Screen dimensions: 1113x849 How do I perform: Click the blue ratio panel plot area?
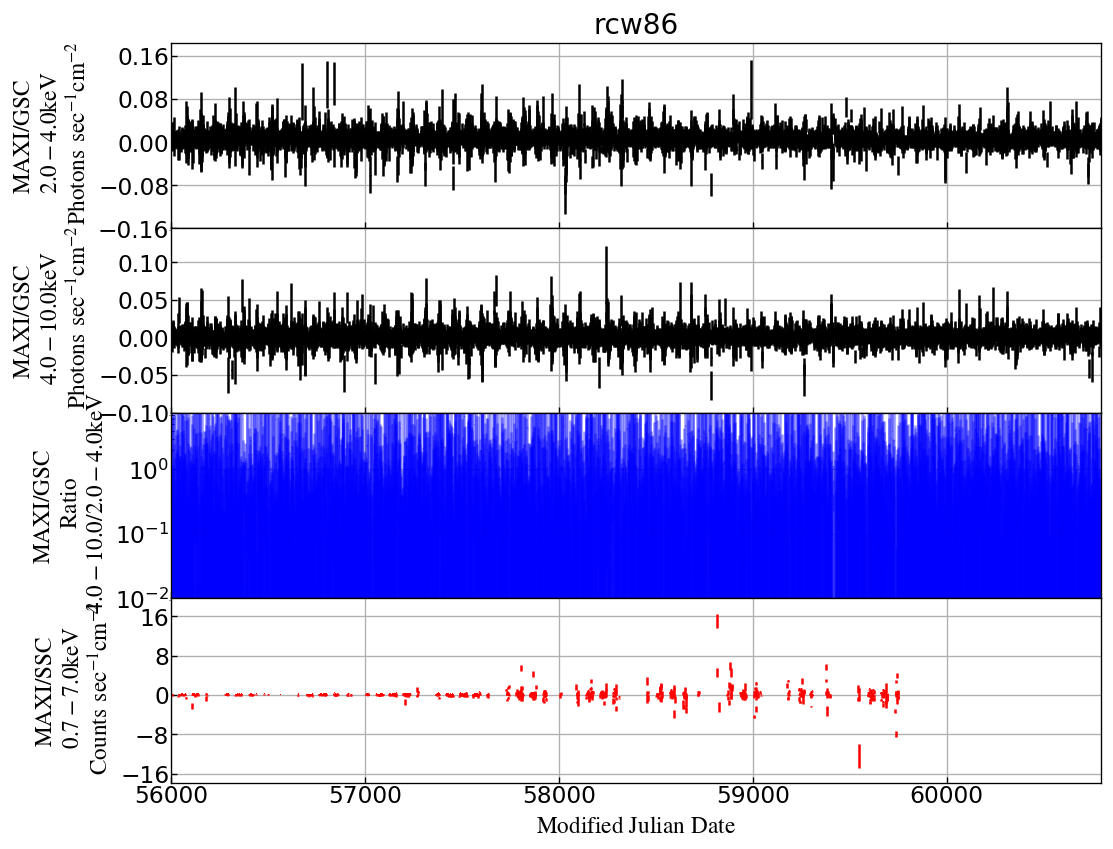click(x=637, y=505)
